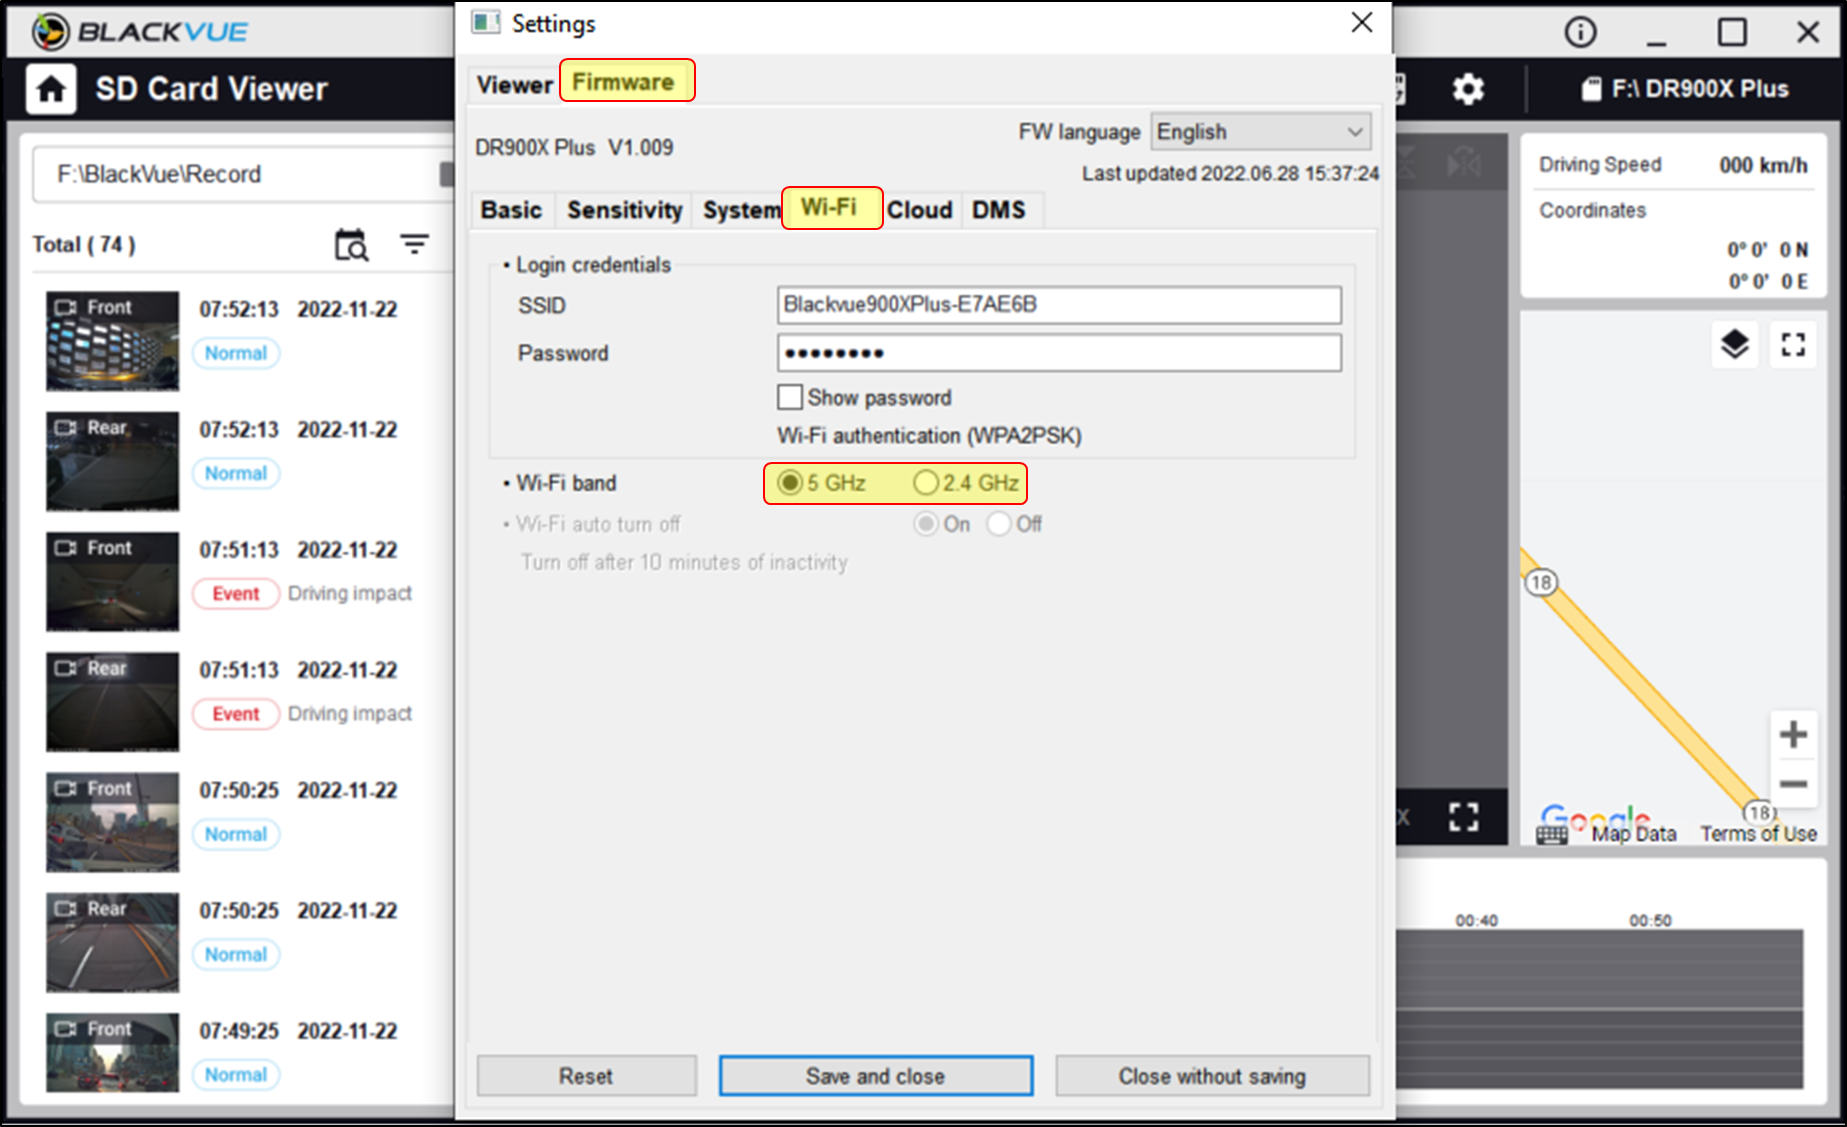Image resolution: width=1847 pixels, height=1127 pixels.
Task: Open the Terms of Use map link
Action: coord(1758,834)
